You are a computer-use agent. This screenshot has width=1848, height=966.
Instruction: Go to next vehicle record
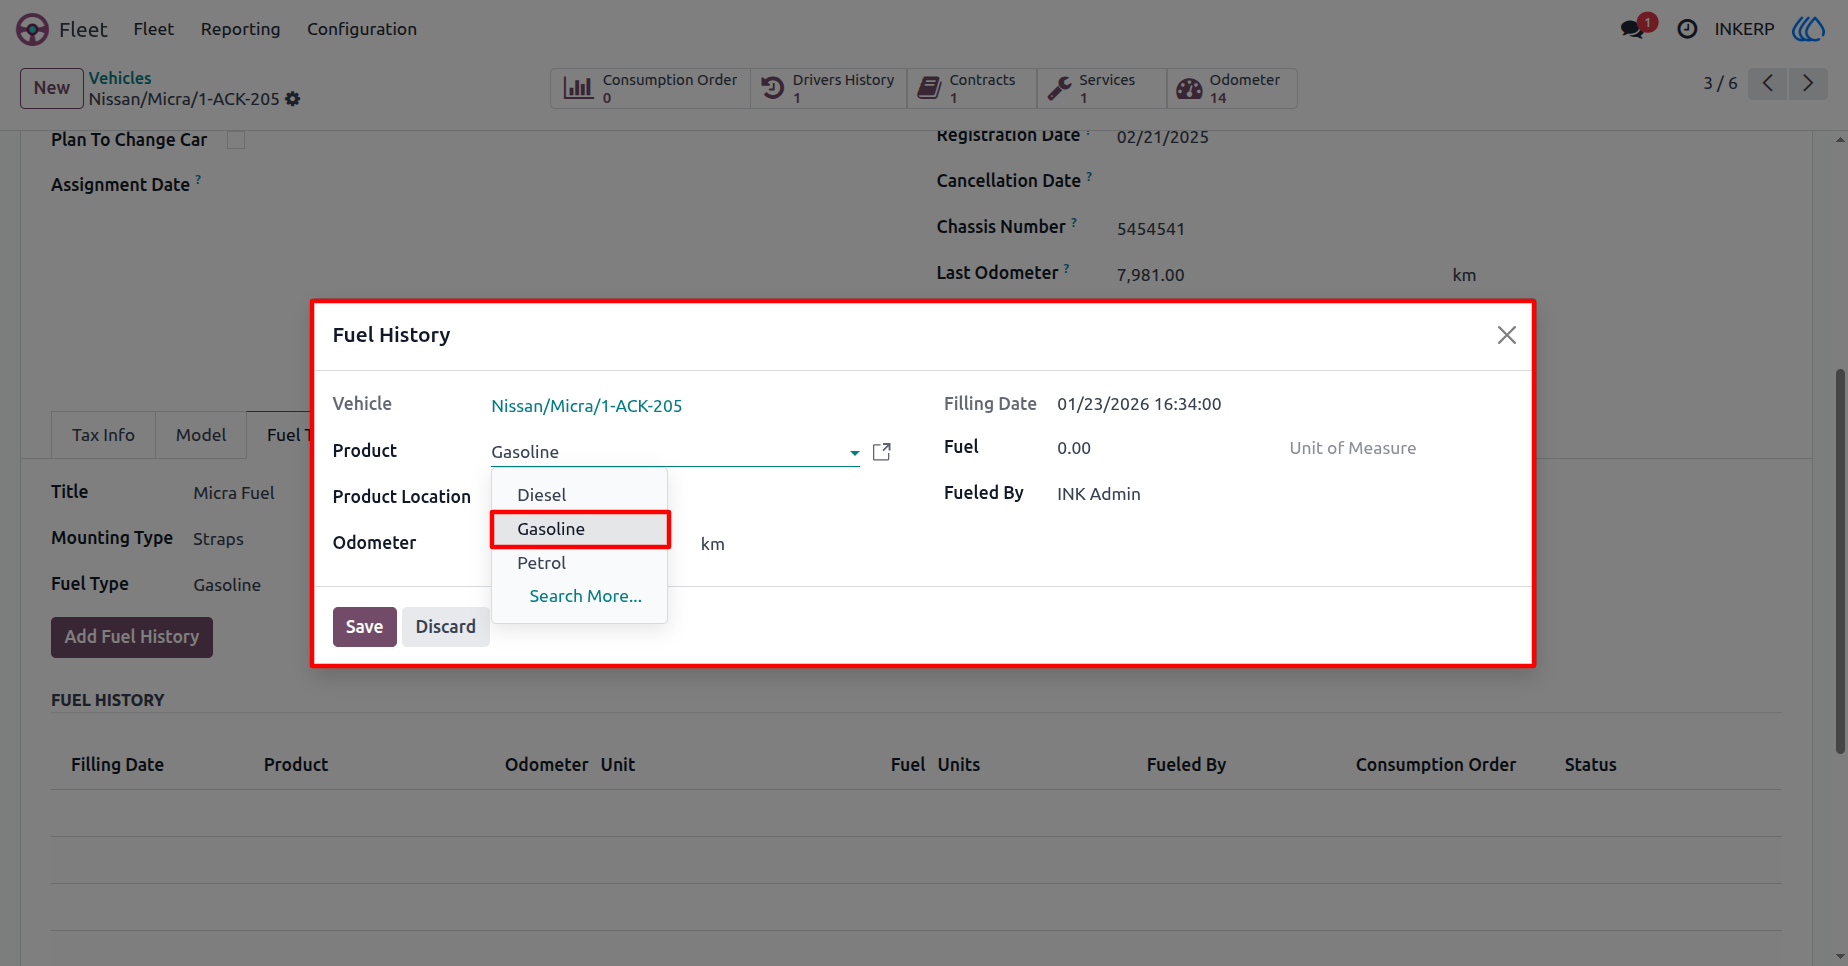[x=1808, y=83]
